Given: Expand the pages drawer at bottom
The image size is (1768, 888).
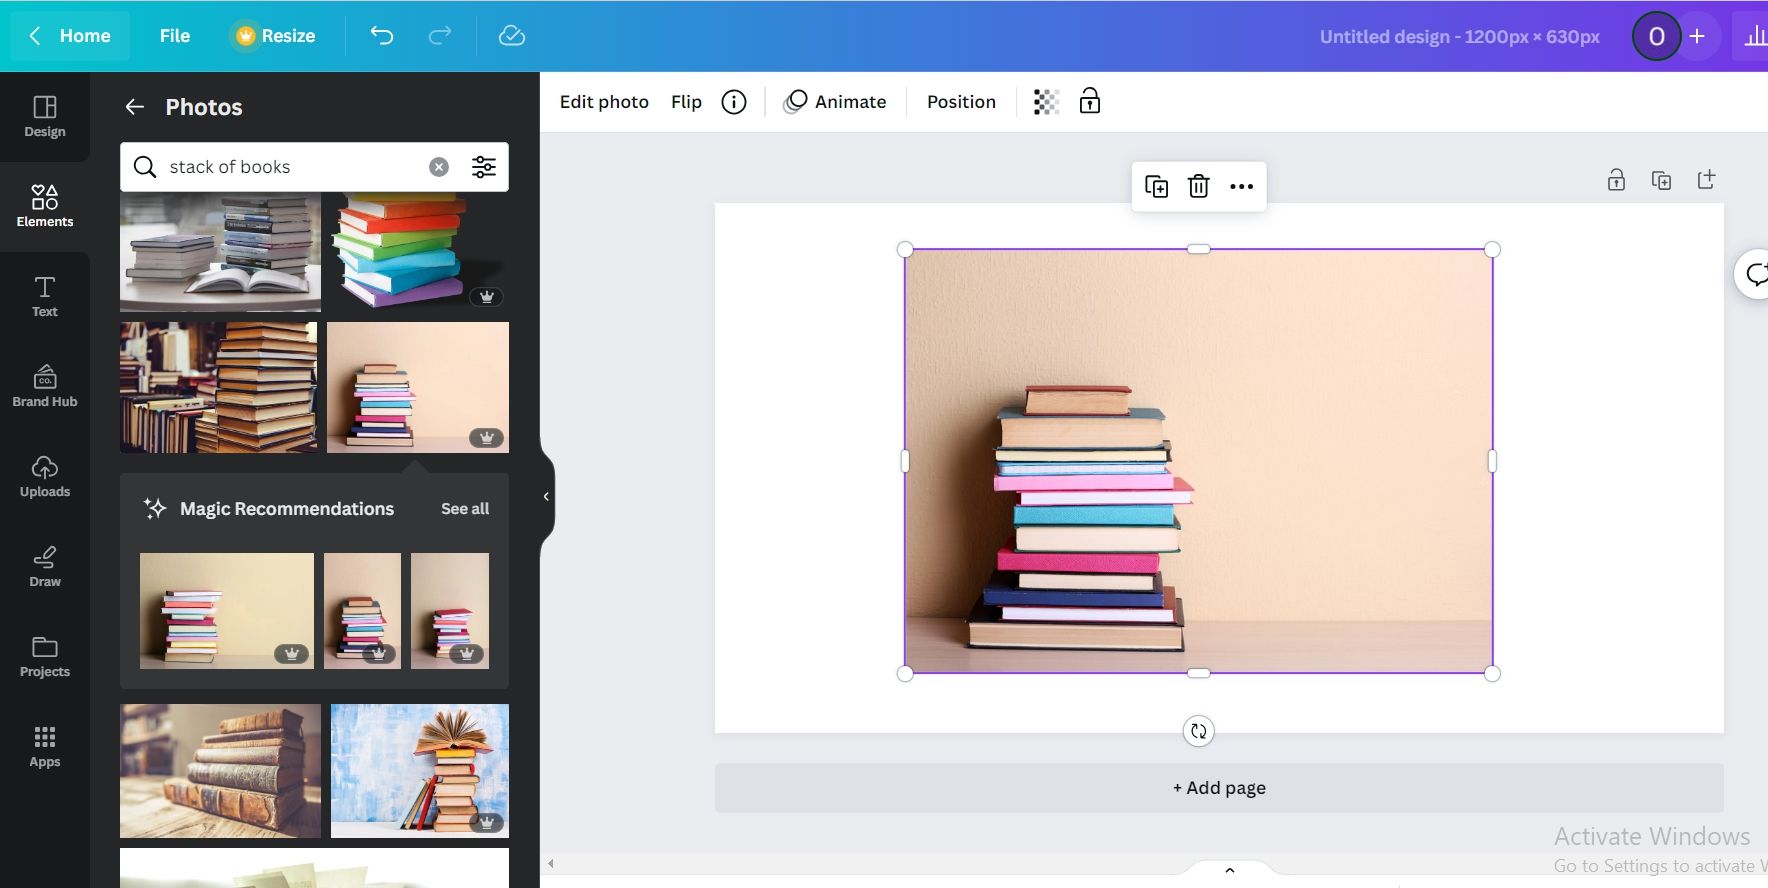Looking at the screenshot, I should [x=1230, y=870].
